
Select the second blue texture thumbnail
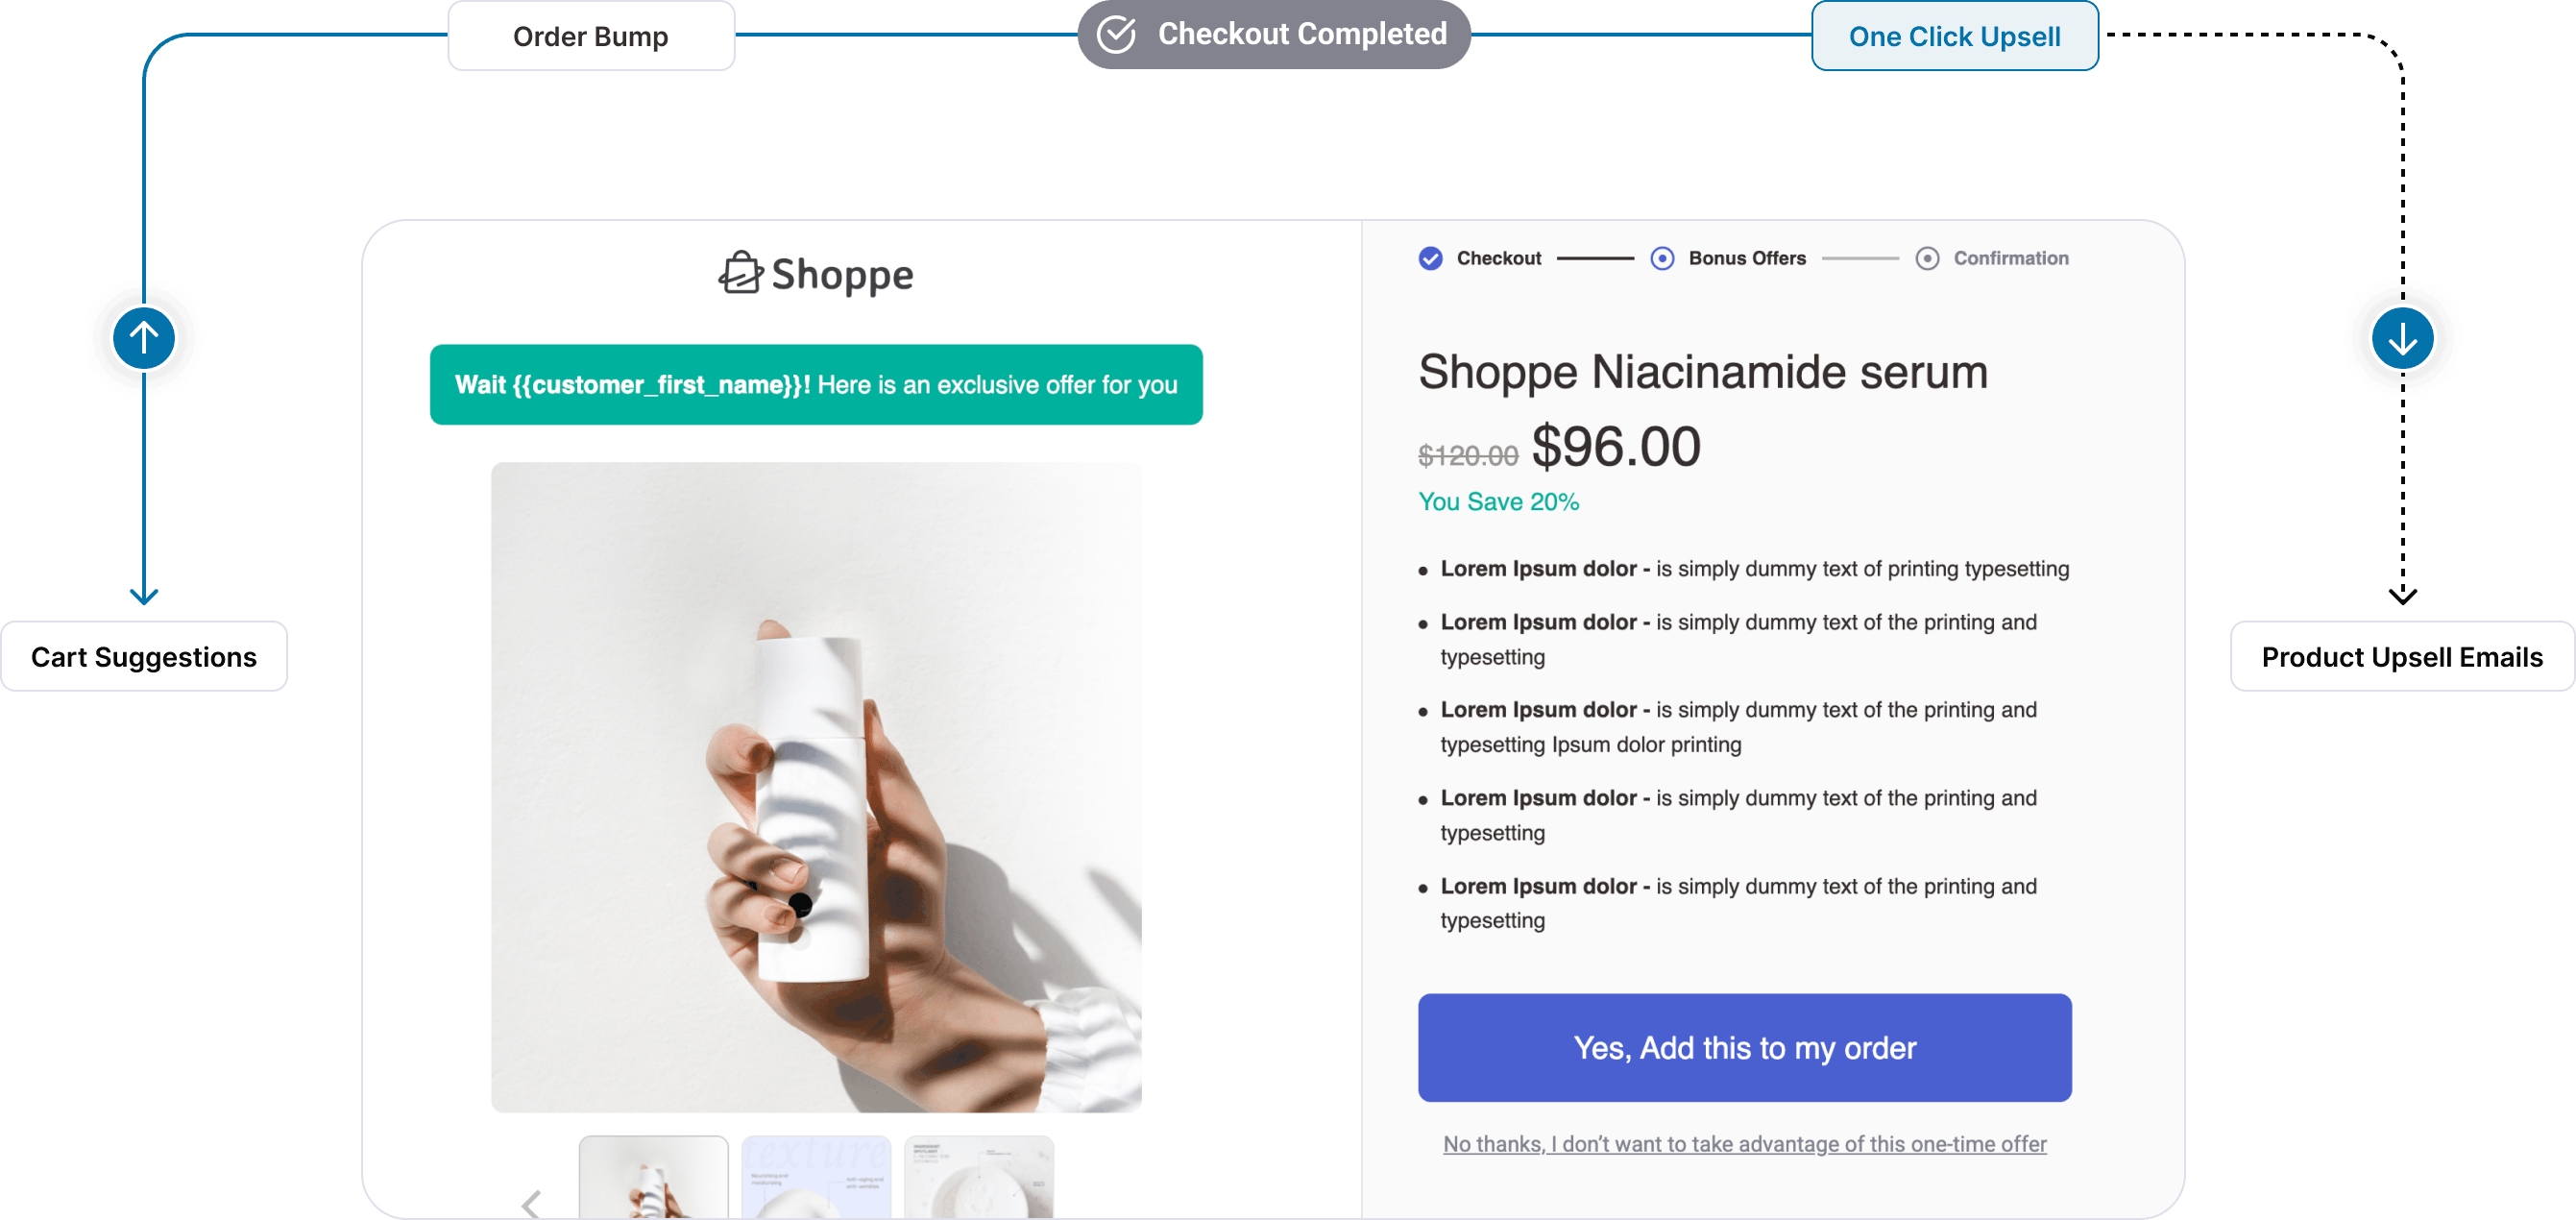816,1177
